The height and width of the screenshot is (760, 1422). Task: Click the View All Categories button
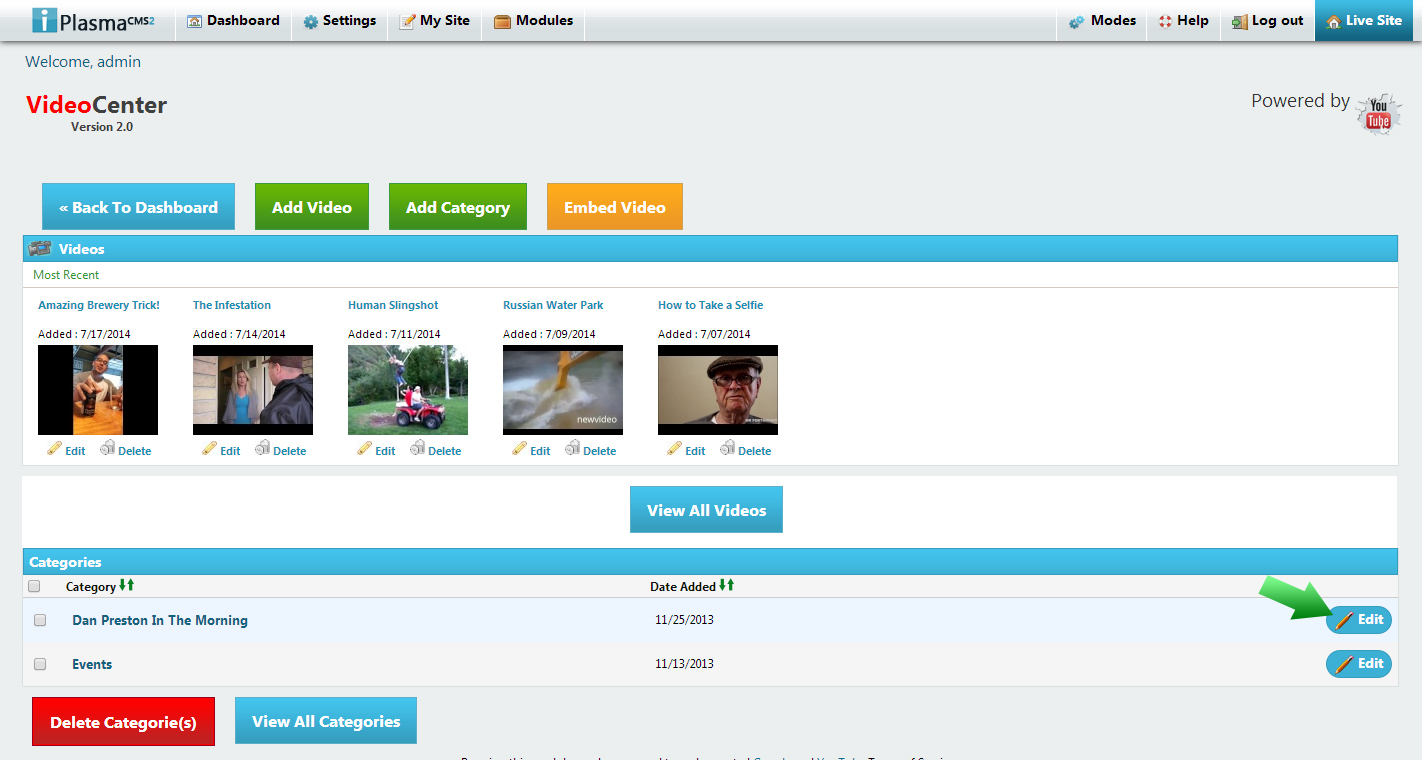point(326,721)
